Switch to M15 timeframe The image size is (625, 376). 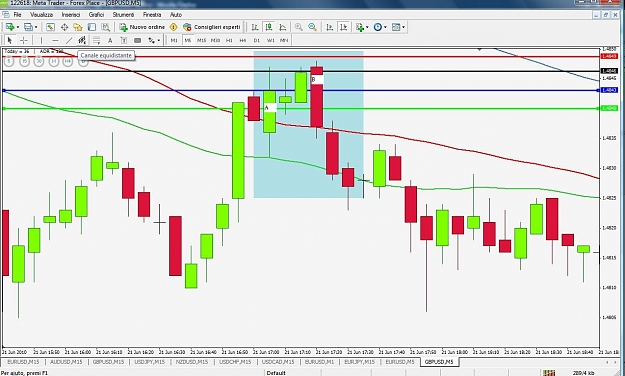pyautogui.click(x=202, y=40)
